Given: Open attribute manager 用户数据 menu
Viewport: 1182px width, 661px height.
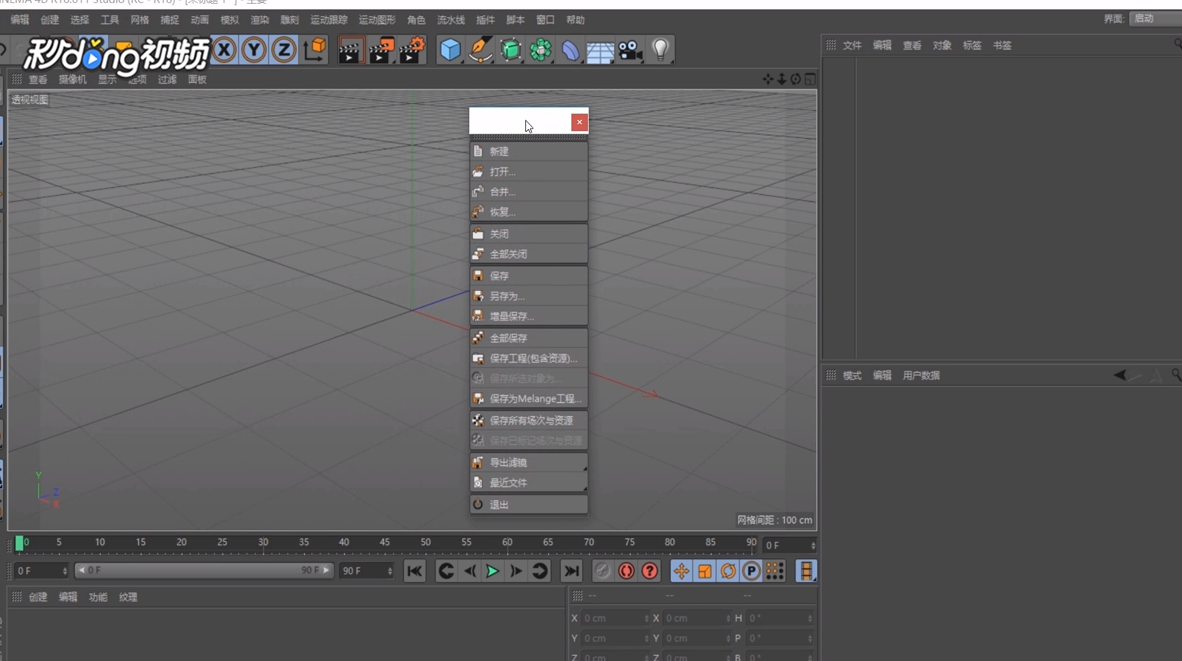Looking at the screenshot, I should 921,375.
